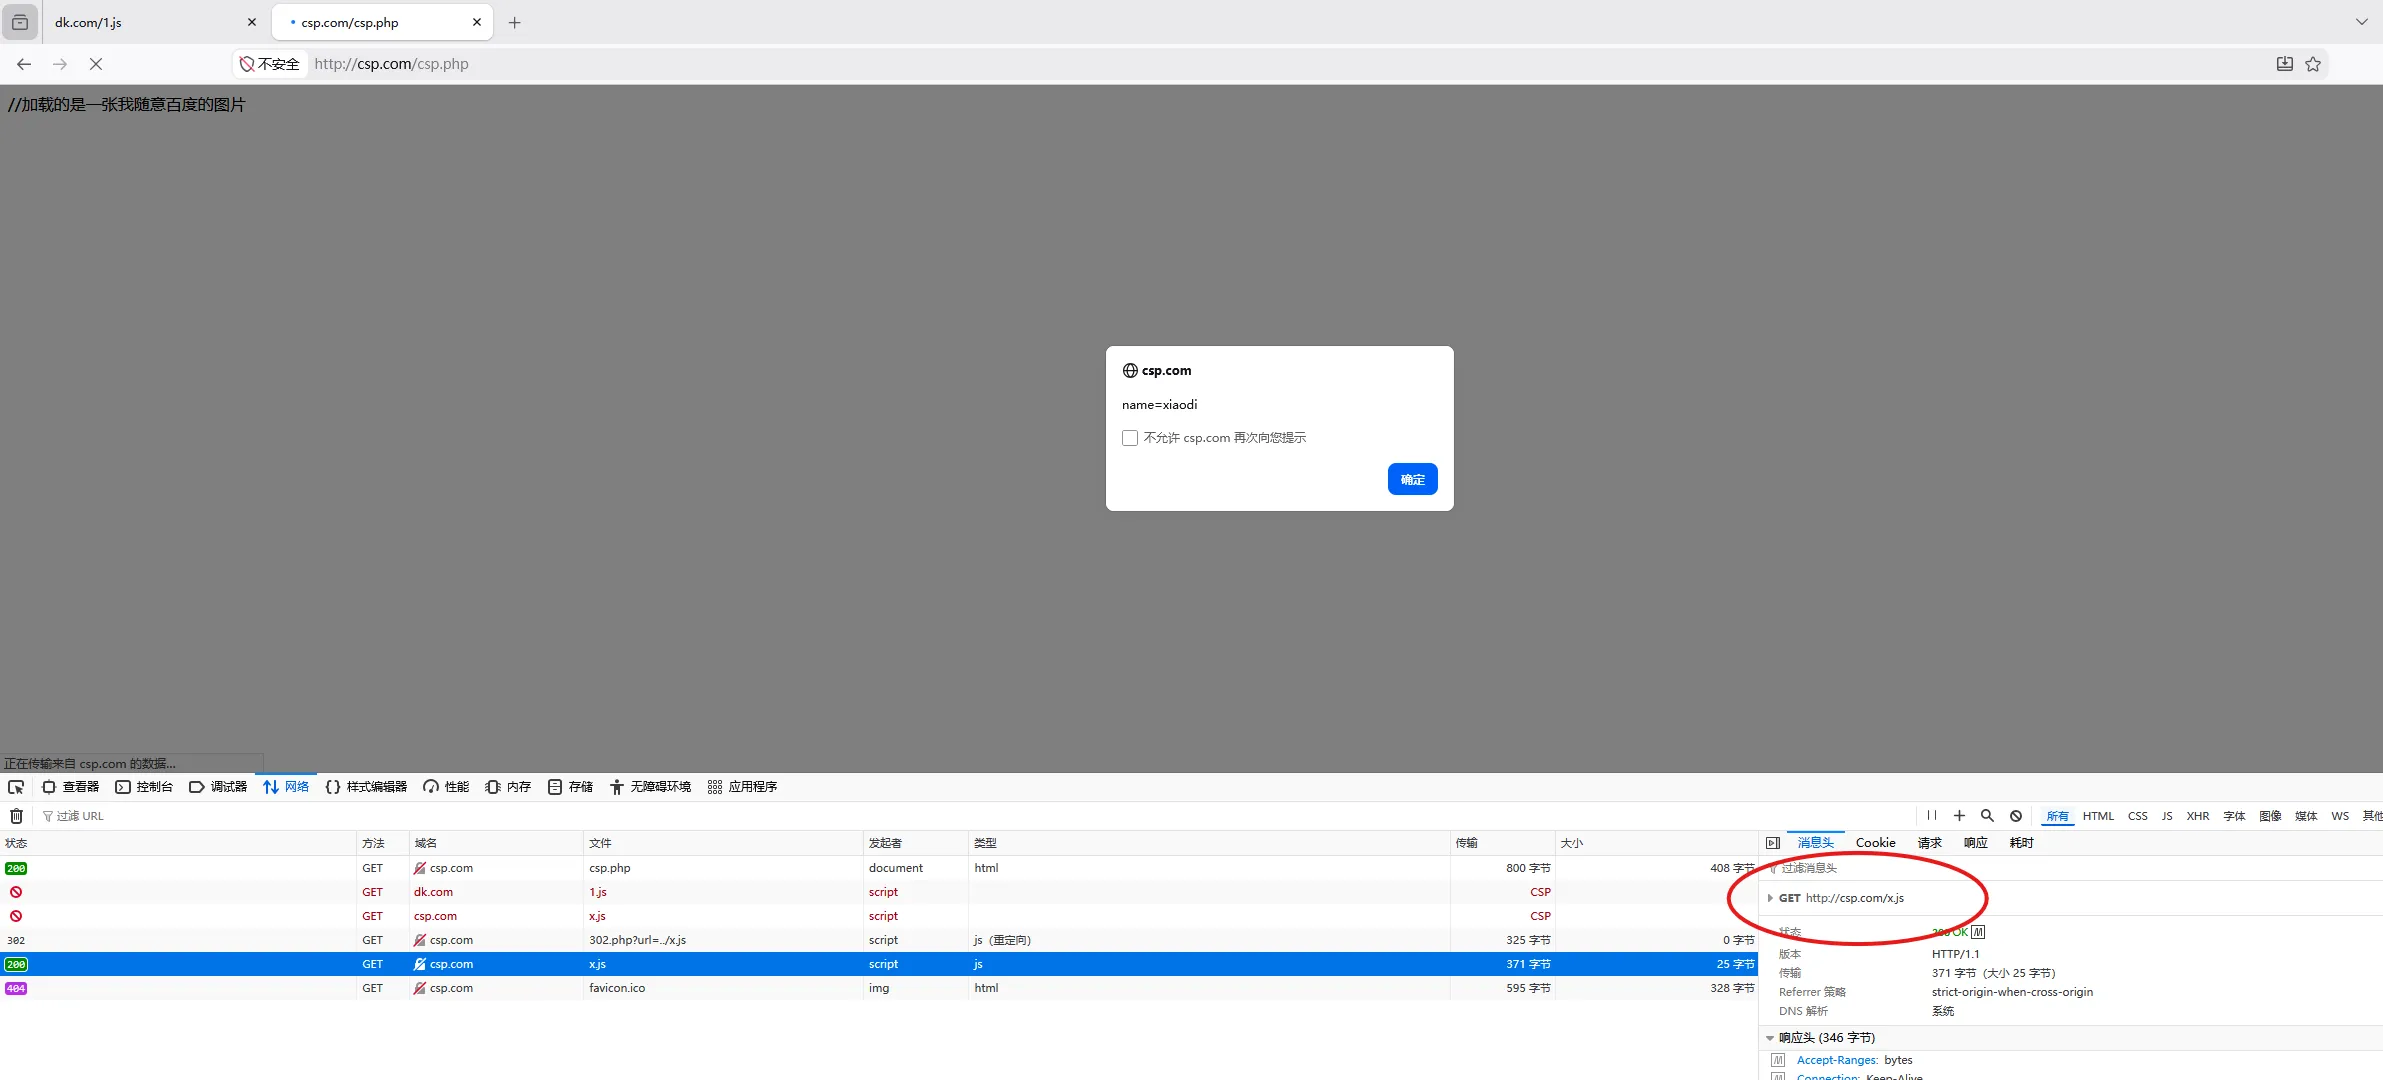Sort by the 方法 column header
The image size is (2383, 1080).
[x=383, y=843]
